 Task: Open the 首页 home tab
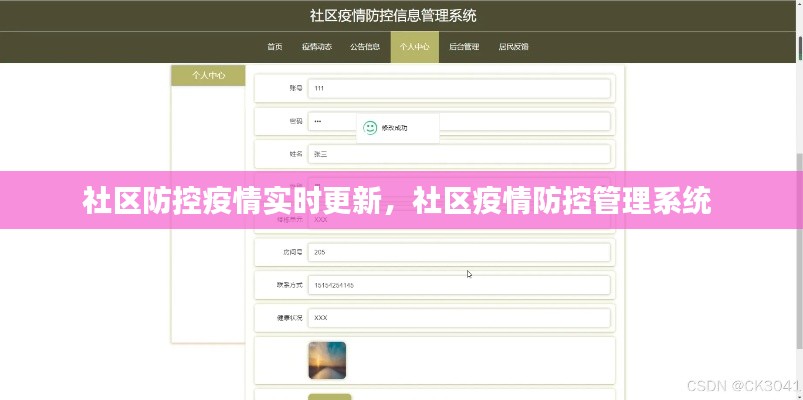click(274, 47)
